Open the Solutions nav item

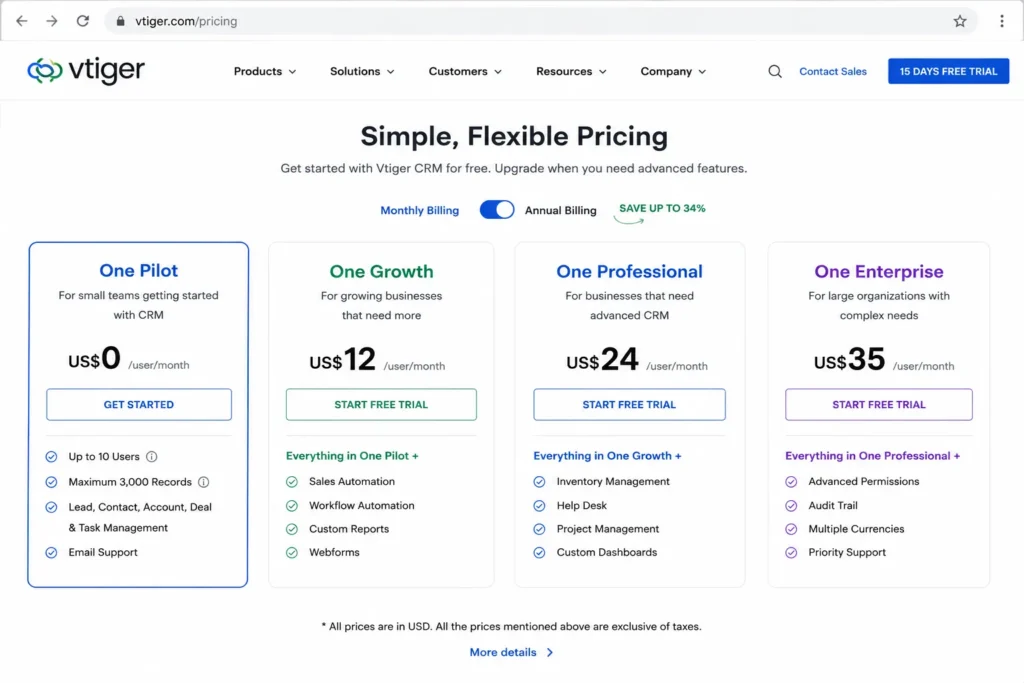tap(355, 71)
